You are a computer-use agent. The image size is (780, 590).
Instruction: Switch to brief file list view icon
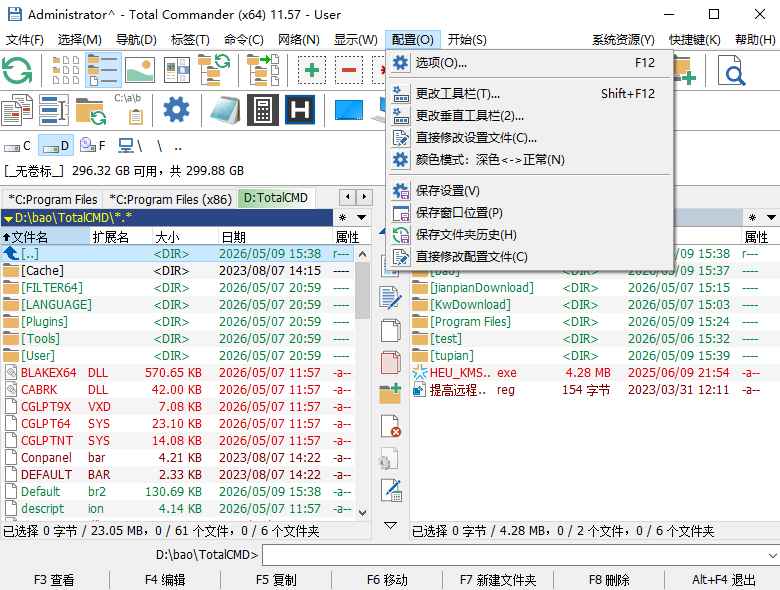66,70
